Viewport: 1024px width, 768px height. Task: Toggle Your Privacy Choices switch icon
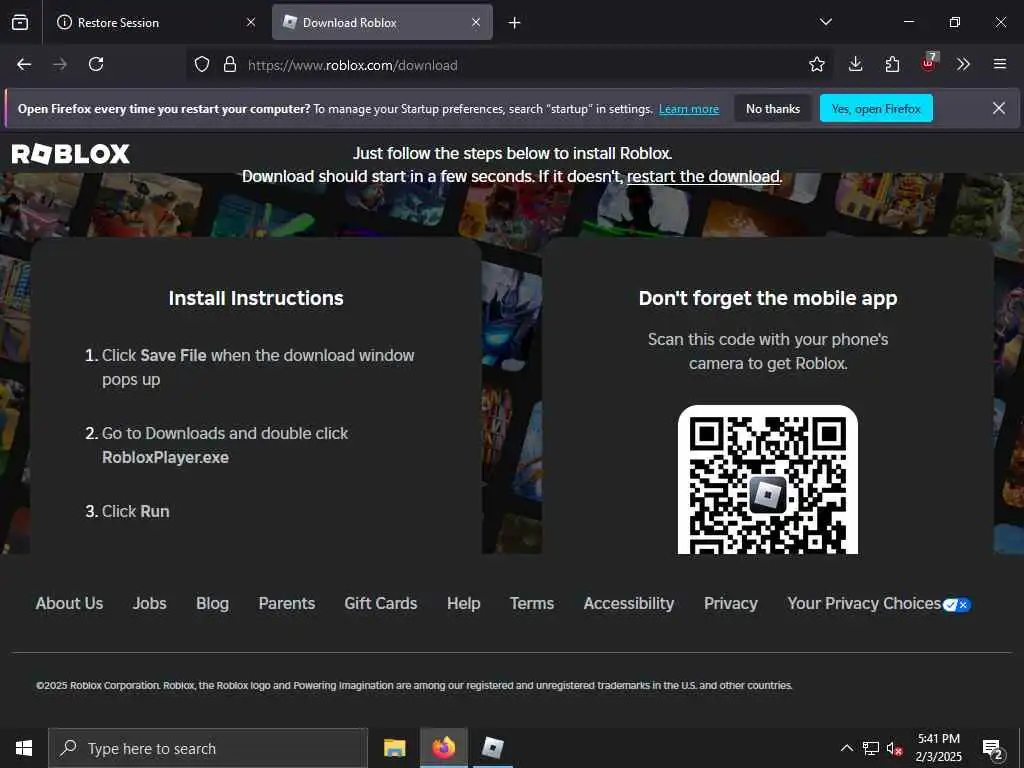pyautogui.click(x=957, y=605)
